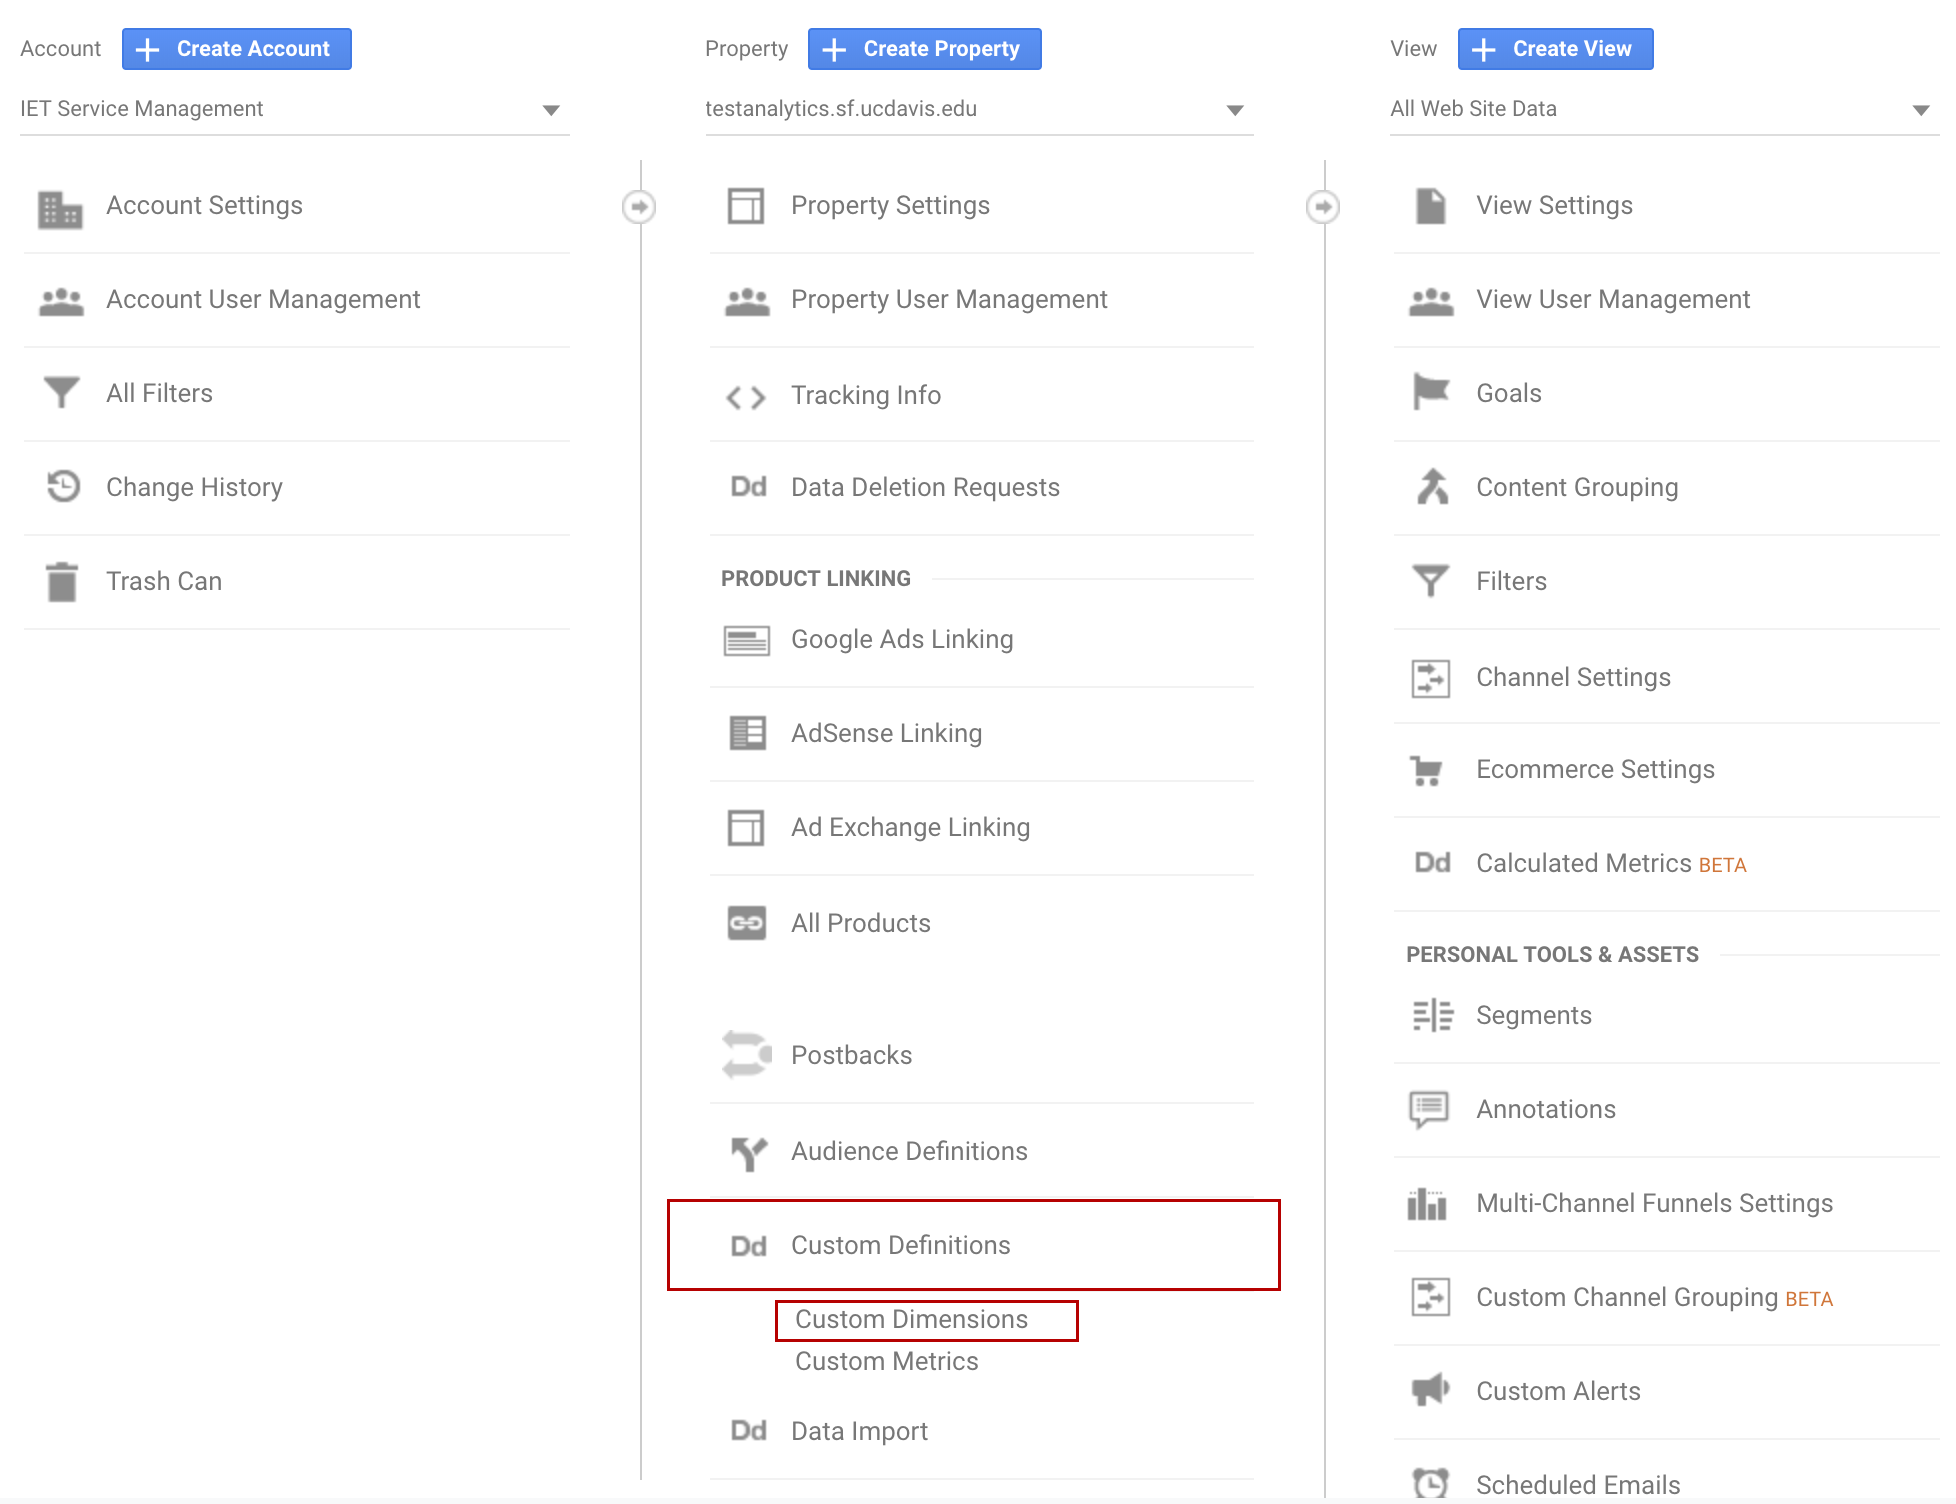
Task: Click arrow circle between Account and Property columns
Action: (639, 207)
